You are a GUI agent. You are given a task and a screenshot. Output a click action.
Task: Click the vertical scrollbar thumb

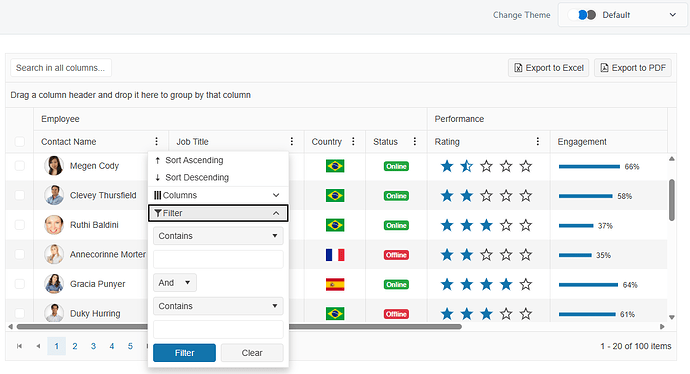(x=672, y=200)
